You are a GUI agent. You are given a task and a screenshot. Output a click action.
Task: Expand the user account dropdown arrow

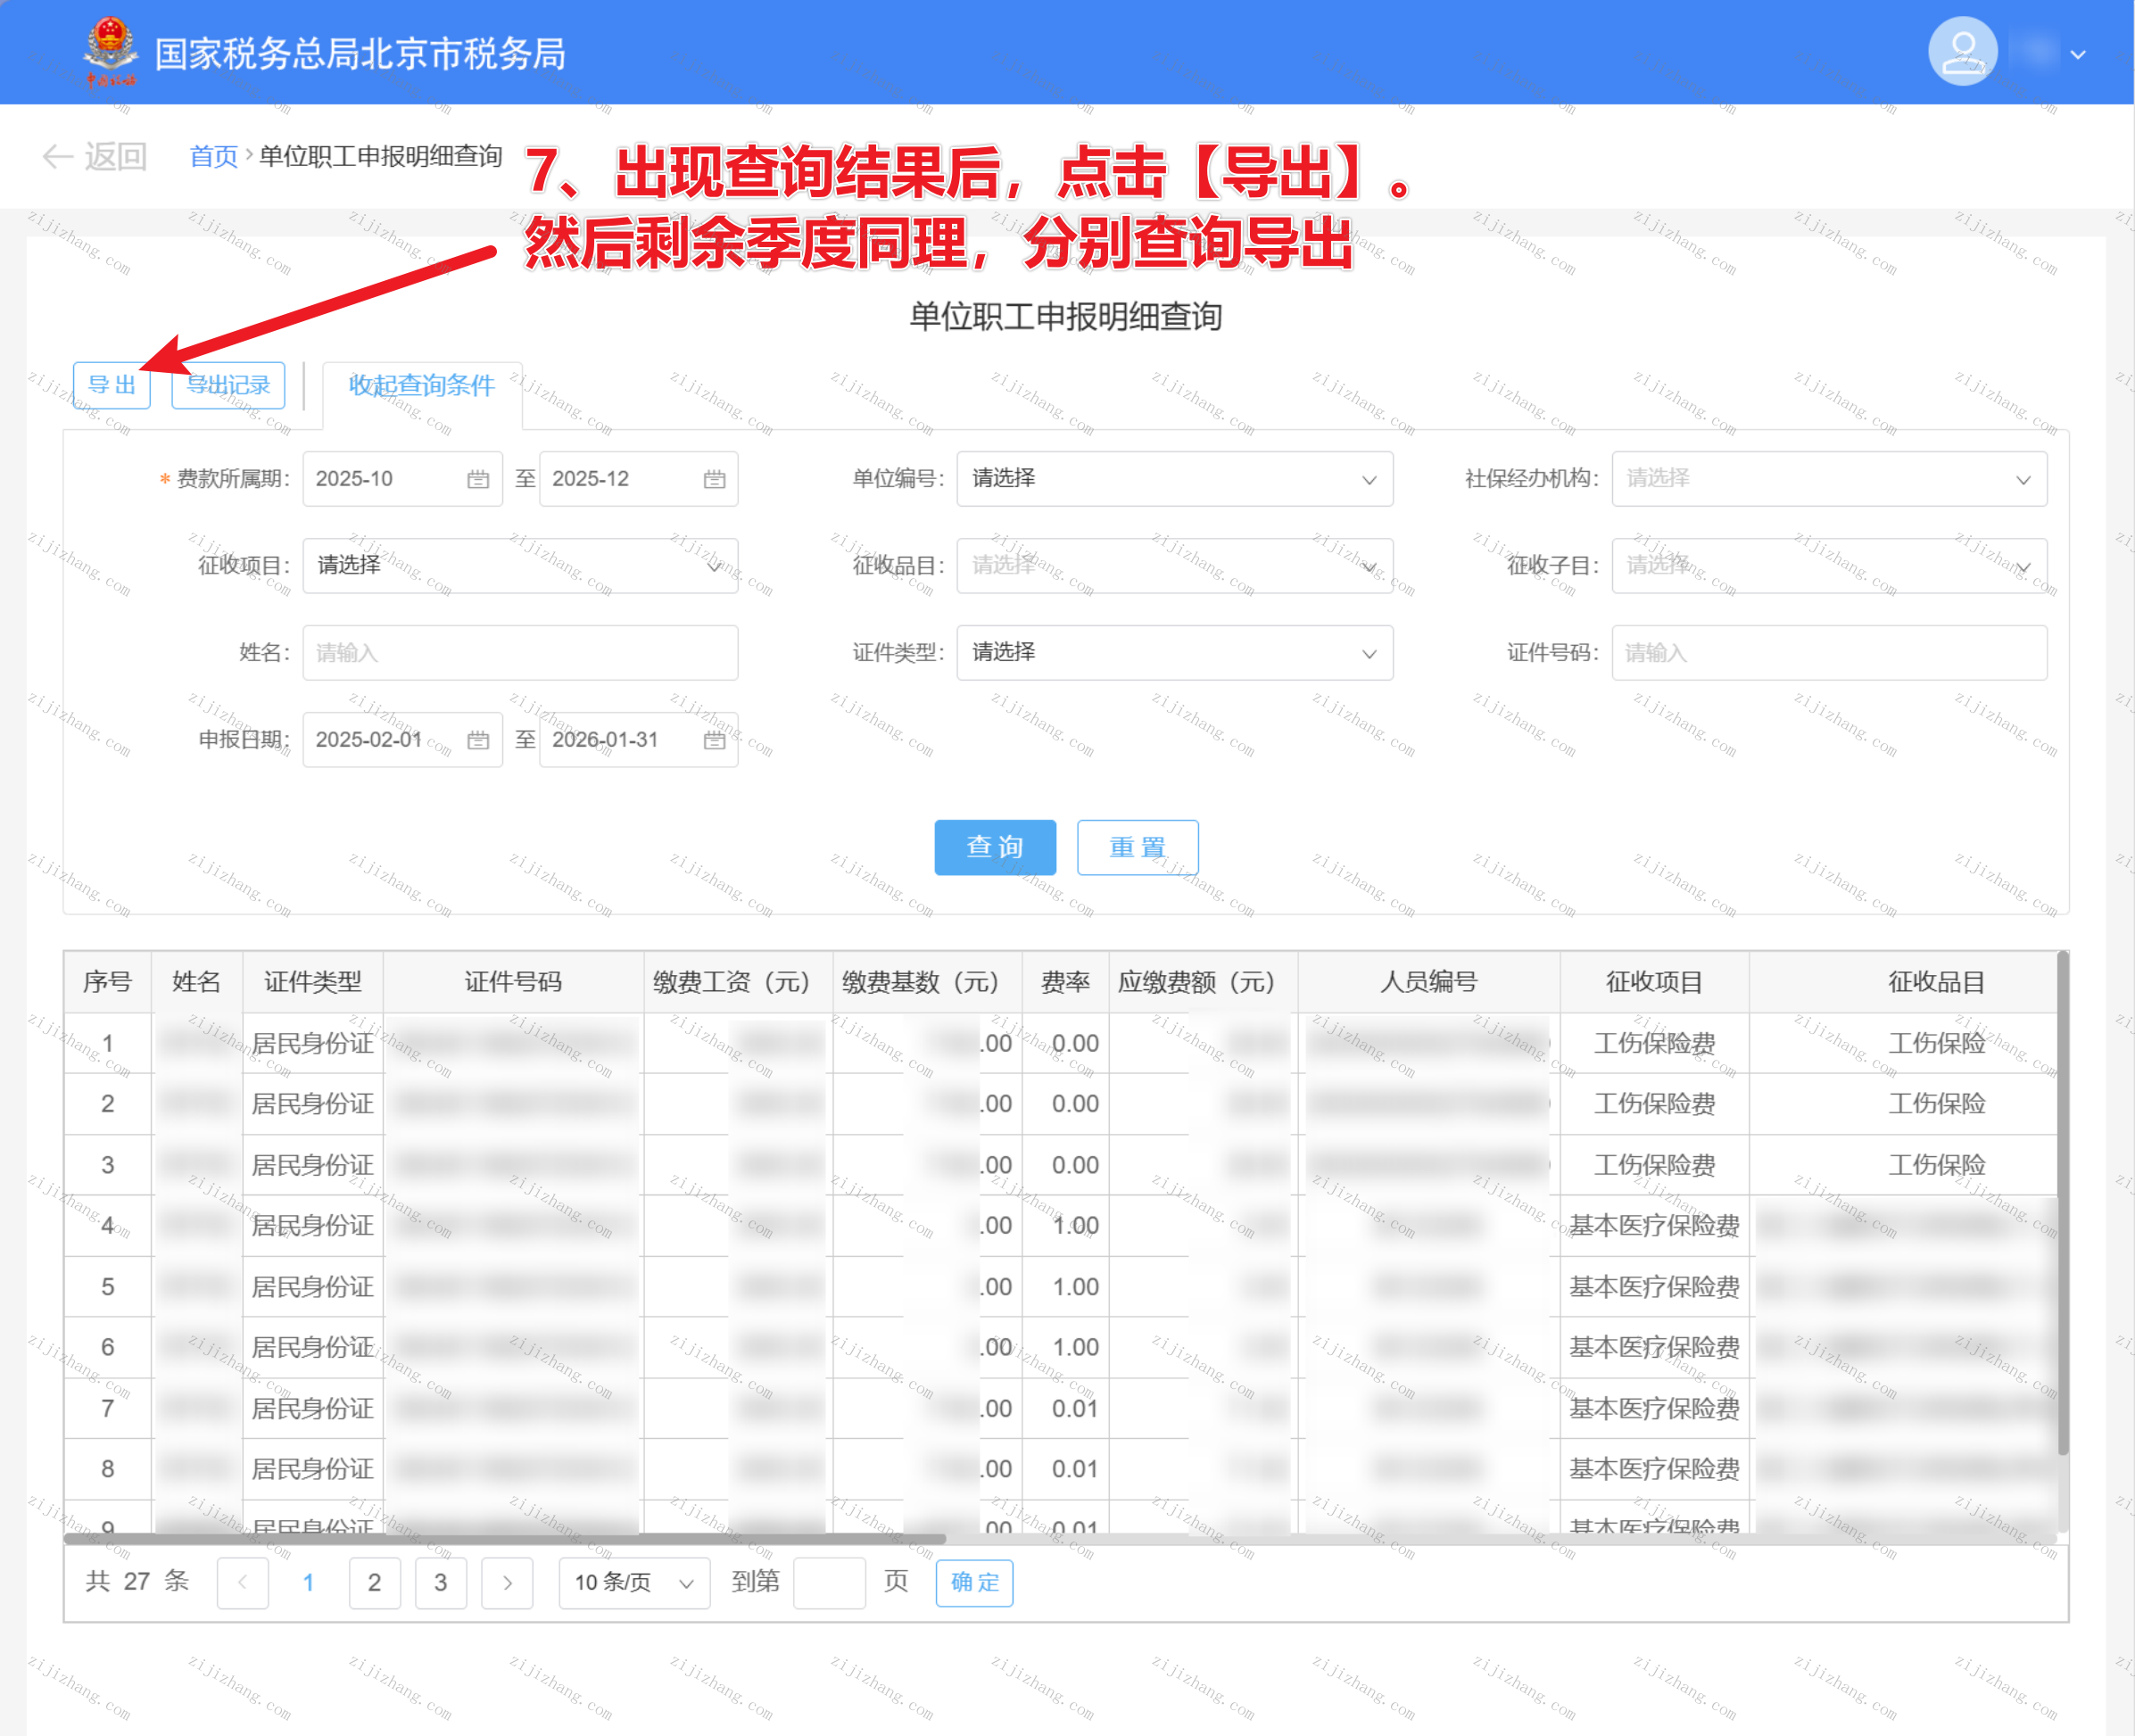(x=2078, y=55)
